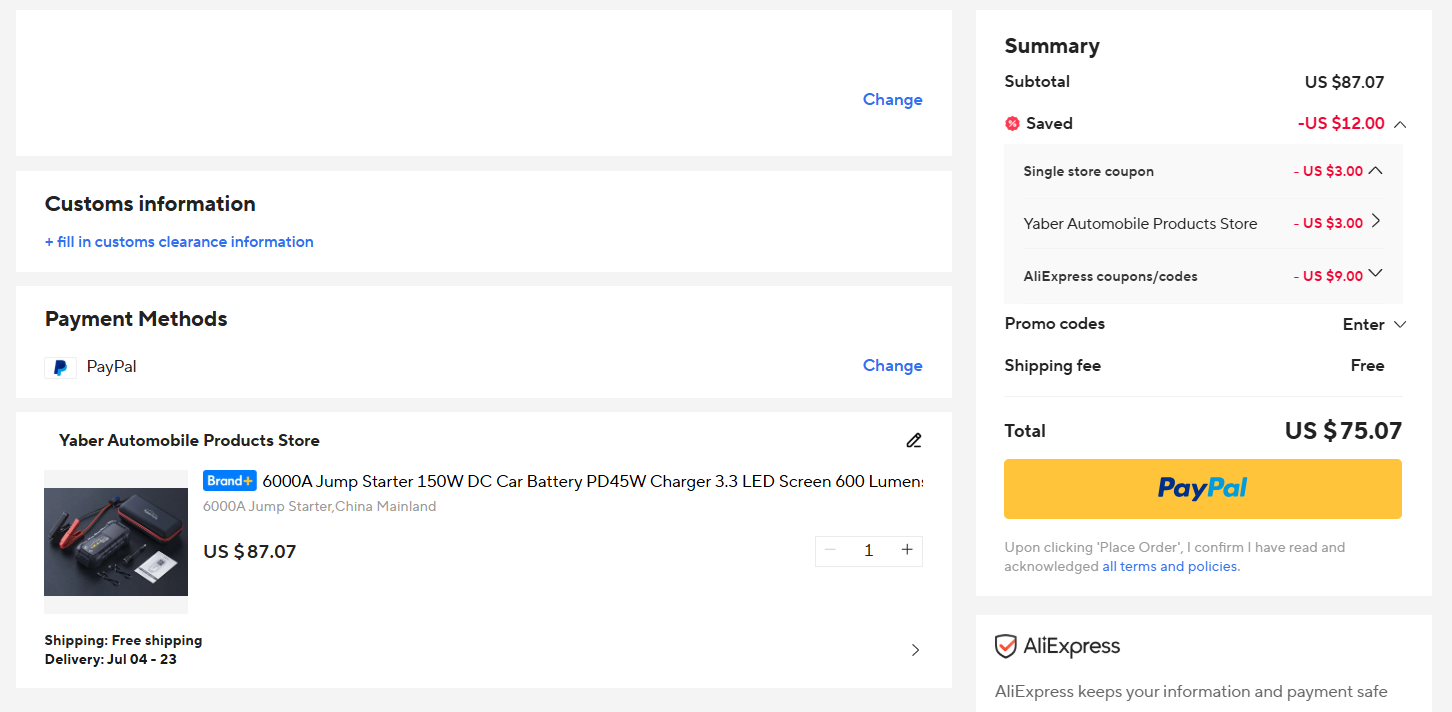Click the Shipping fee Free value
The width and height of the screenshot is (1452, 712).
click(x=1367, y=366)
